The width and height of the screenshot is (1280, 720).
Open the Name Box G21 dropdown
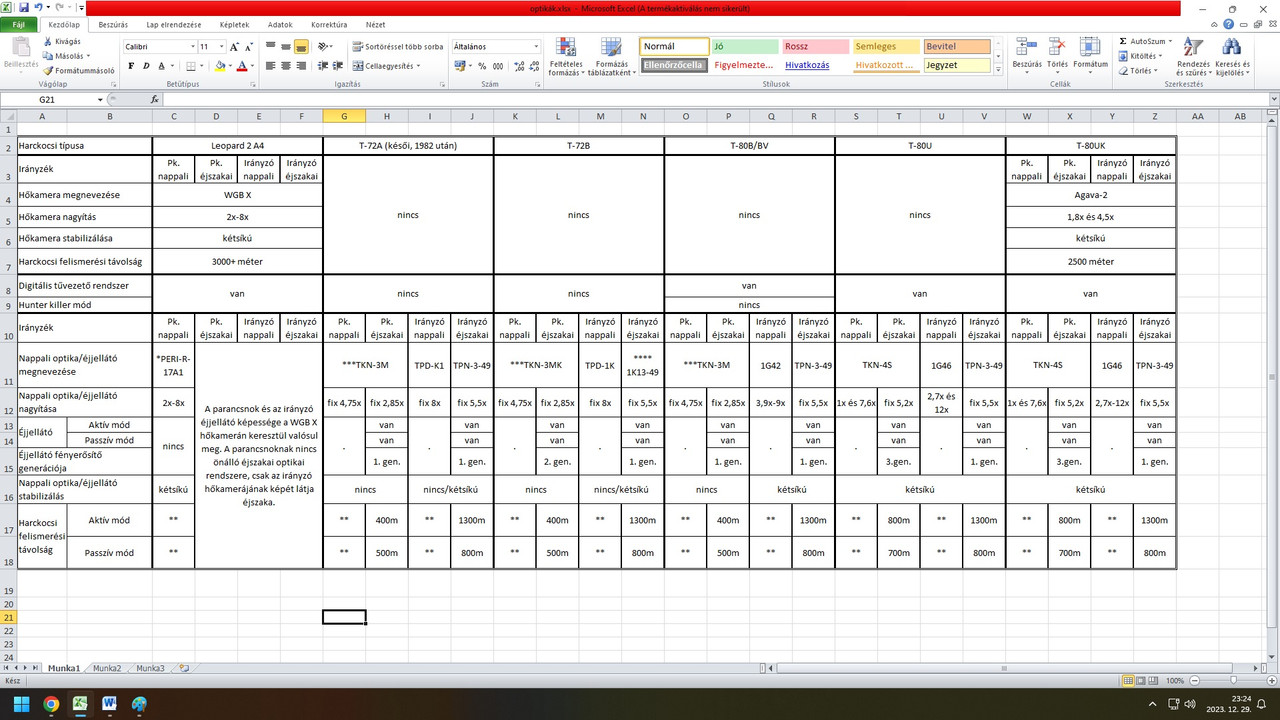tap(100, 100)
